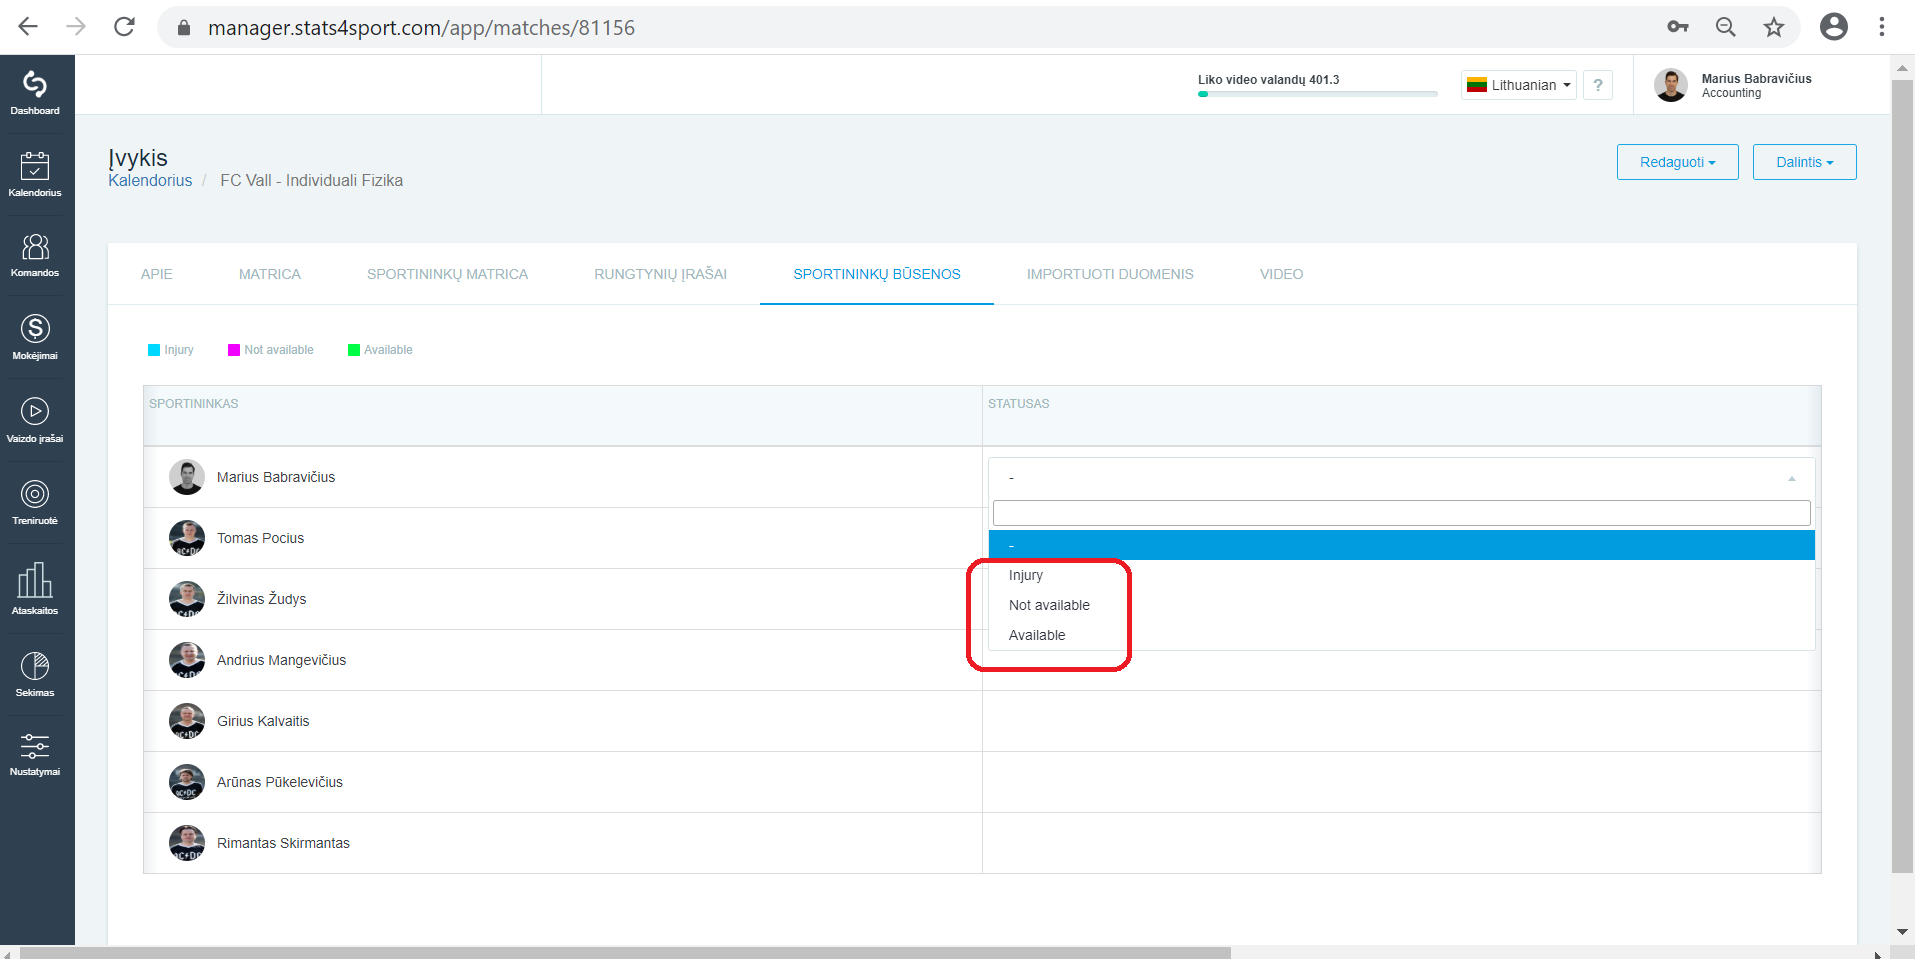Click the dropdown search input field
Image resolution: width=1915 pixels, height=959 pixels.
point(1402,513)
